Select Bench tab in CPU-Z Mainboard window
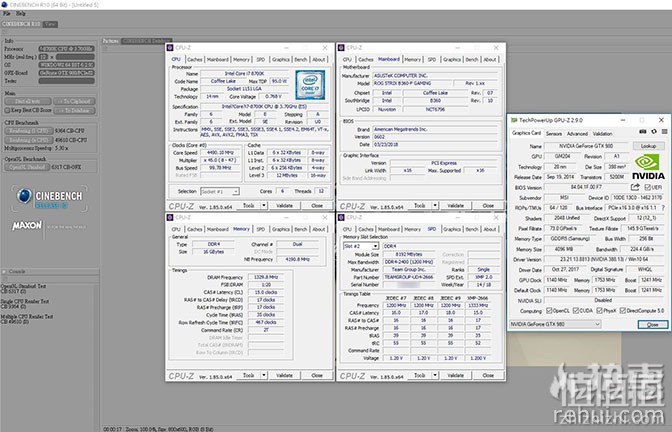Screen dimensions: 672x432 [x=472, y=60]
